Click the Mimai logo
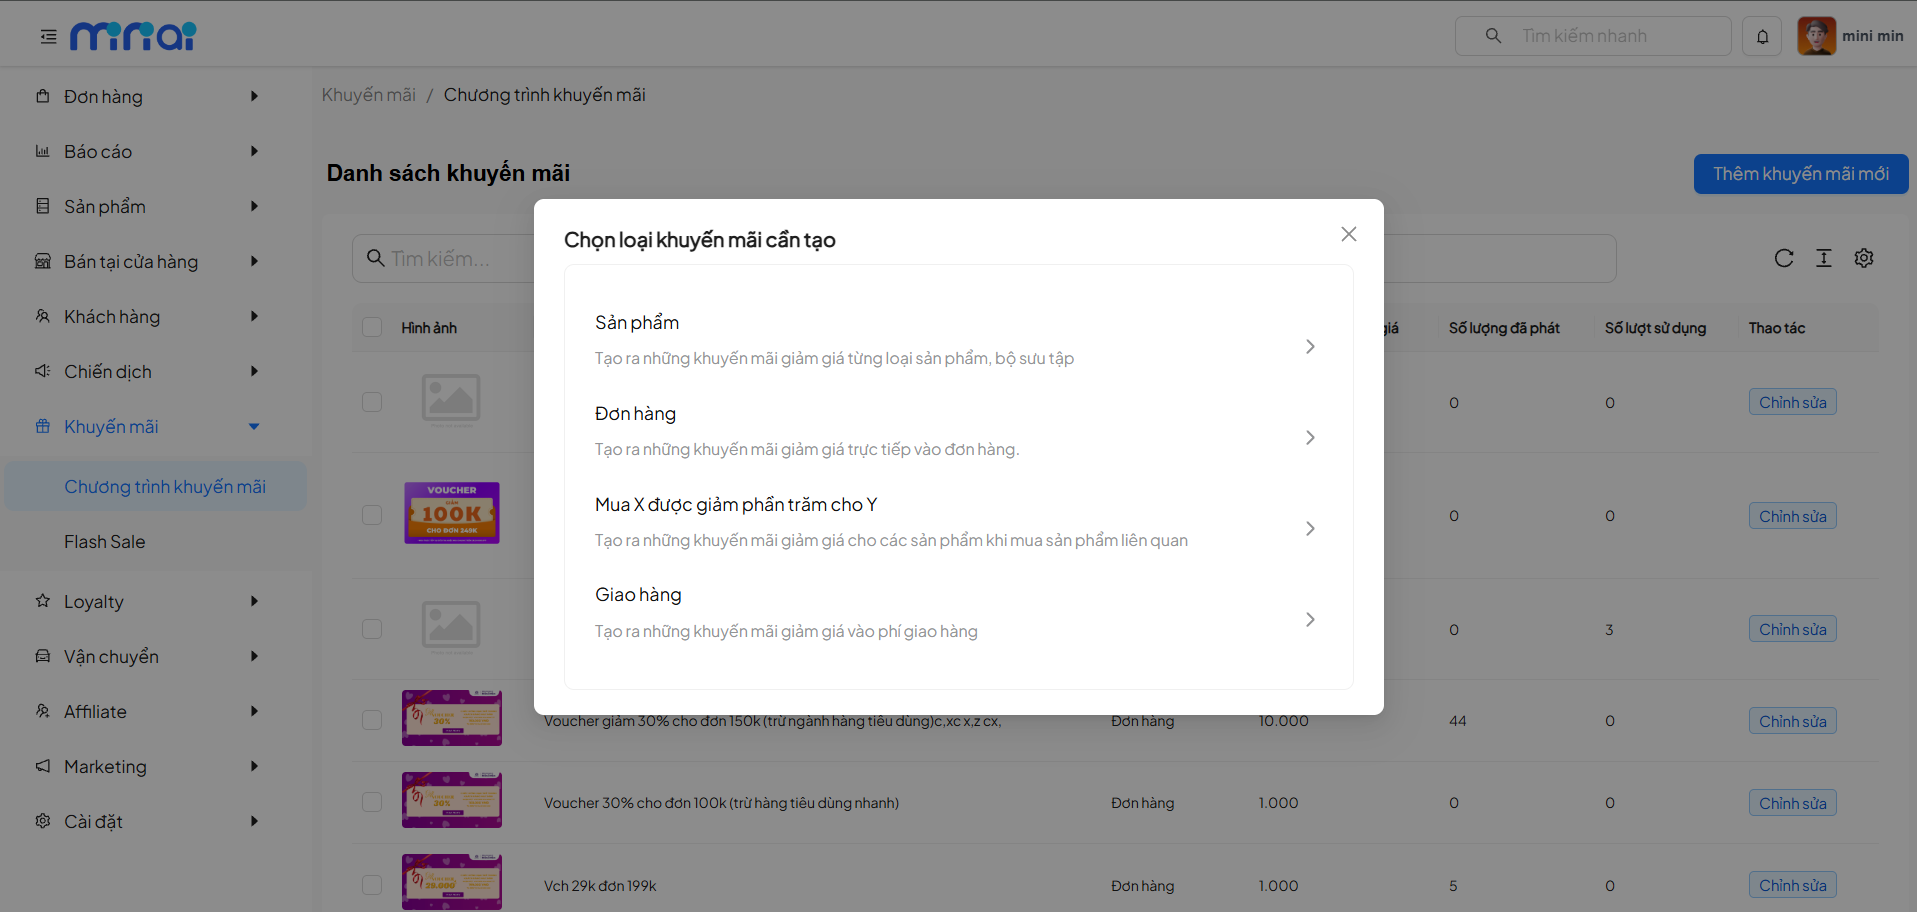1917x912 pixels. pyautogui.click(x=133, y=36)
